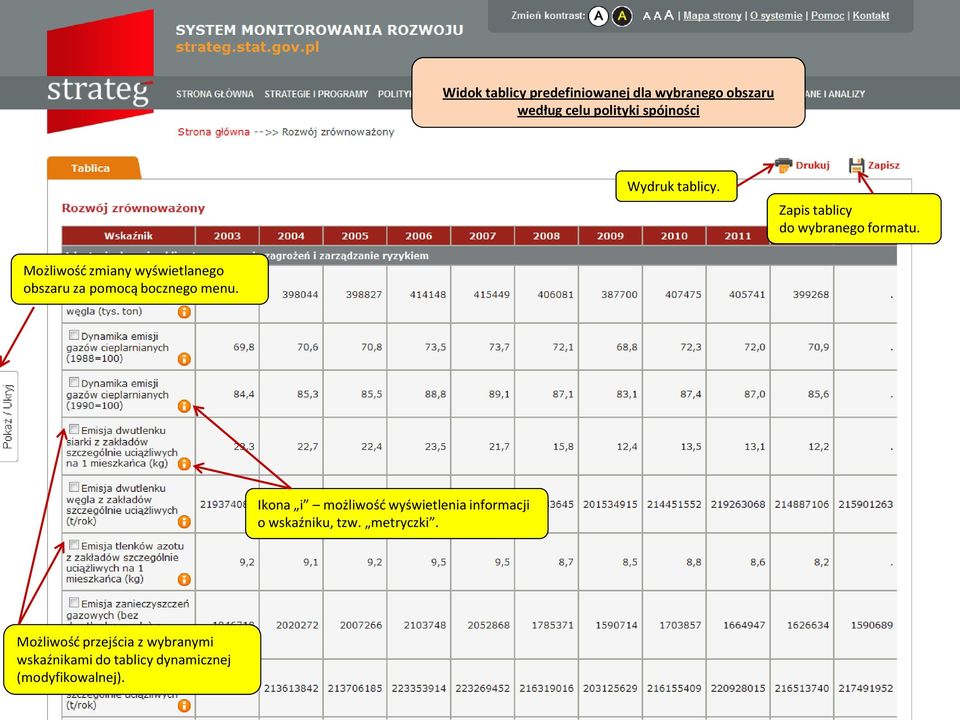Screen dimensions: 960x720
Task: Toggle the Pokaż / Ukryj side menu
Action: pos(9,416)
